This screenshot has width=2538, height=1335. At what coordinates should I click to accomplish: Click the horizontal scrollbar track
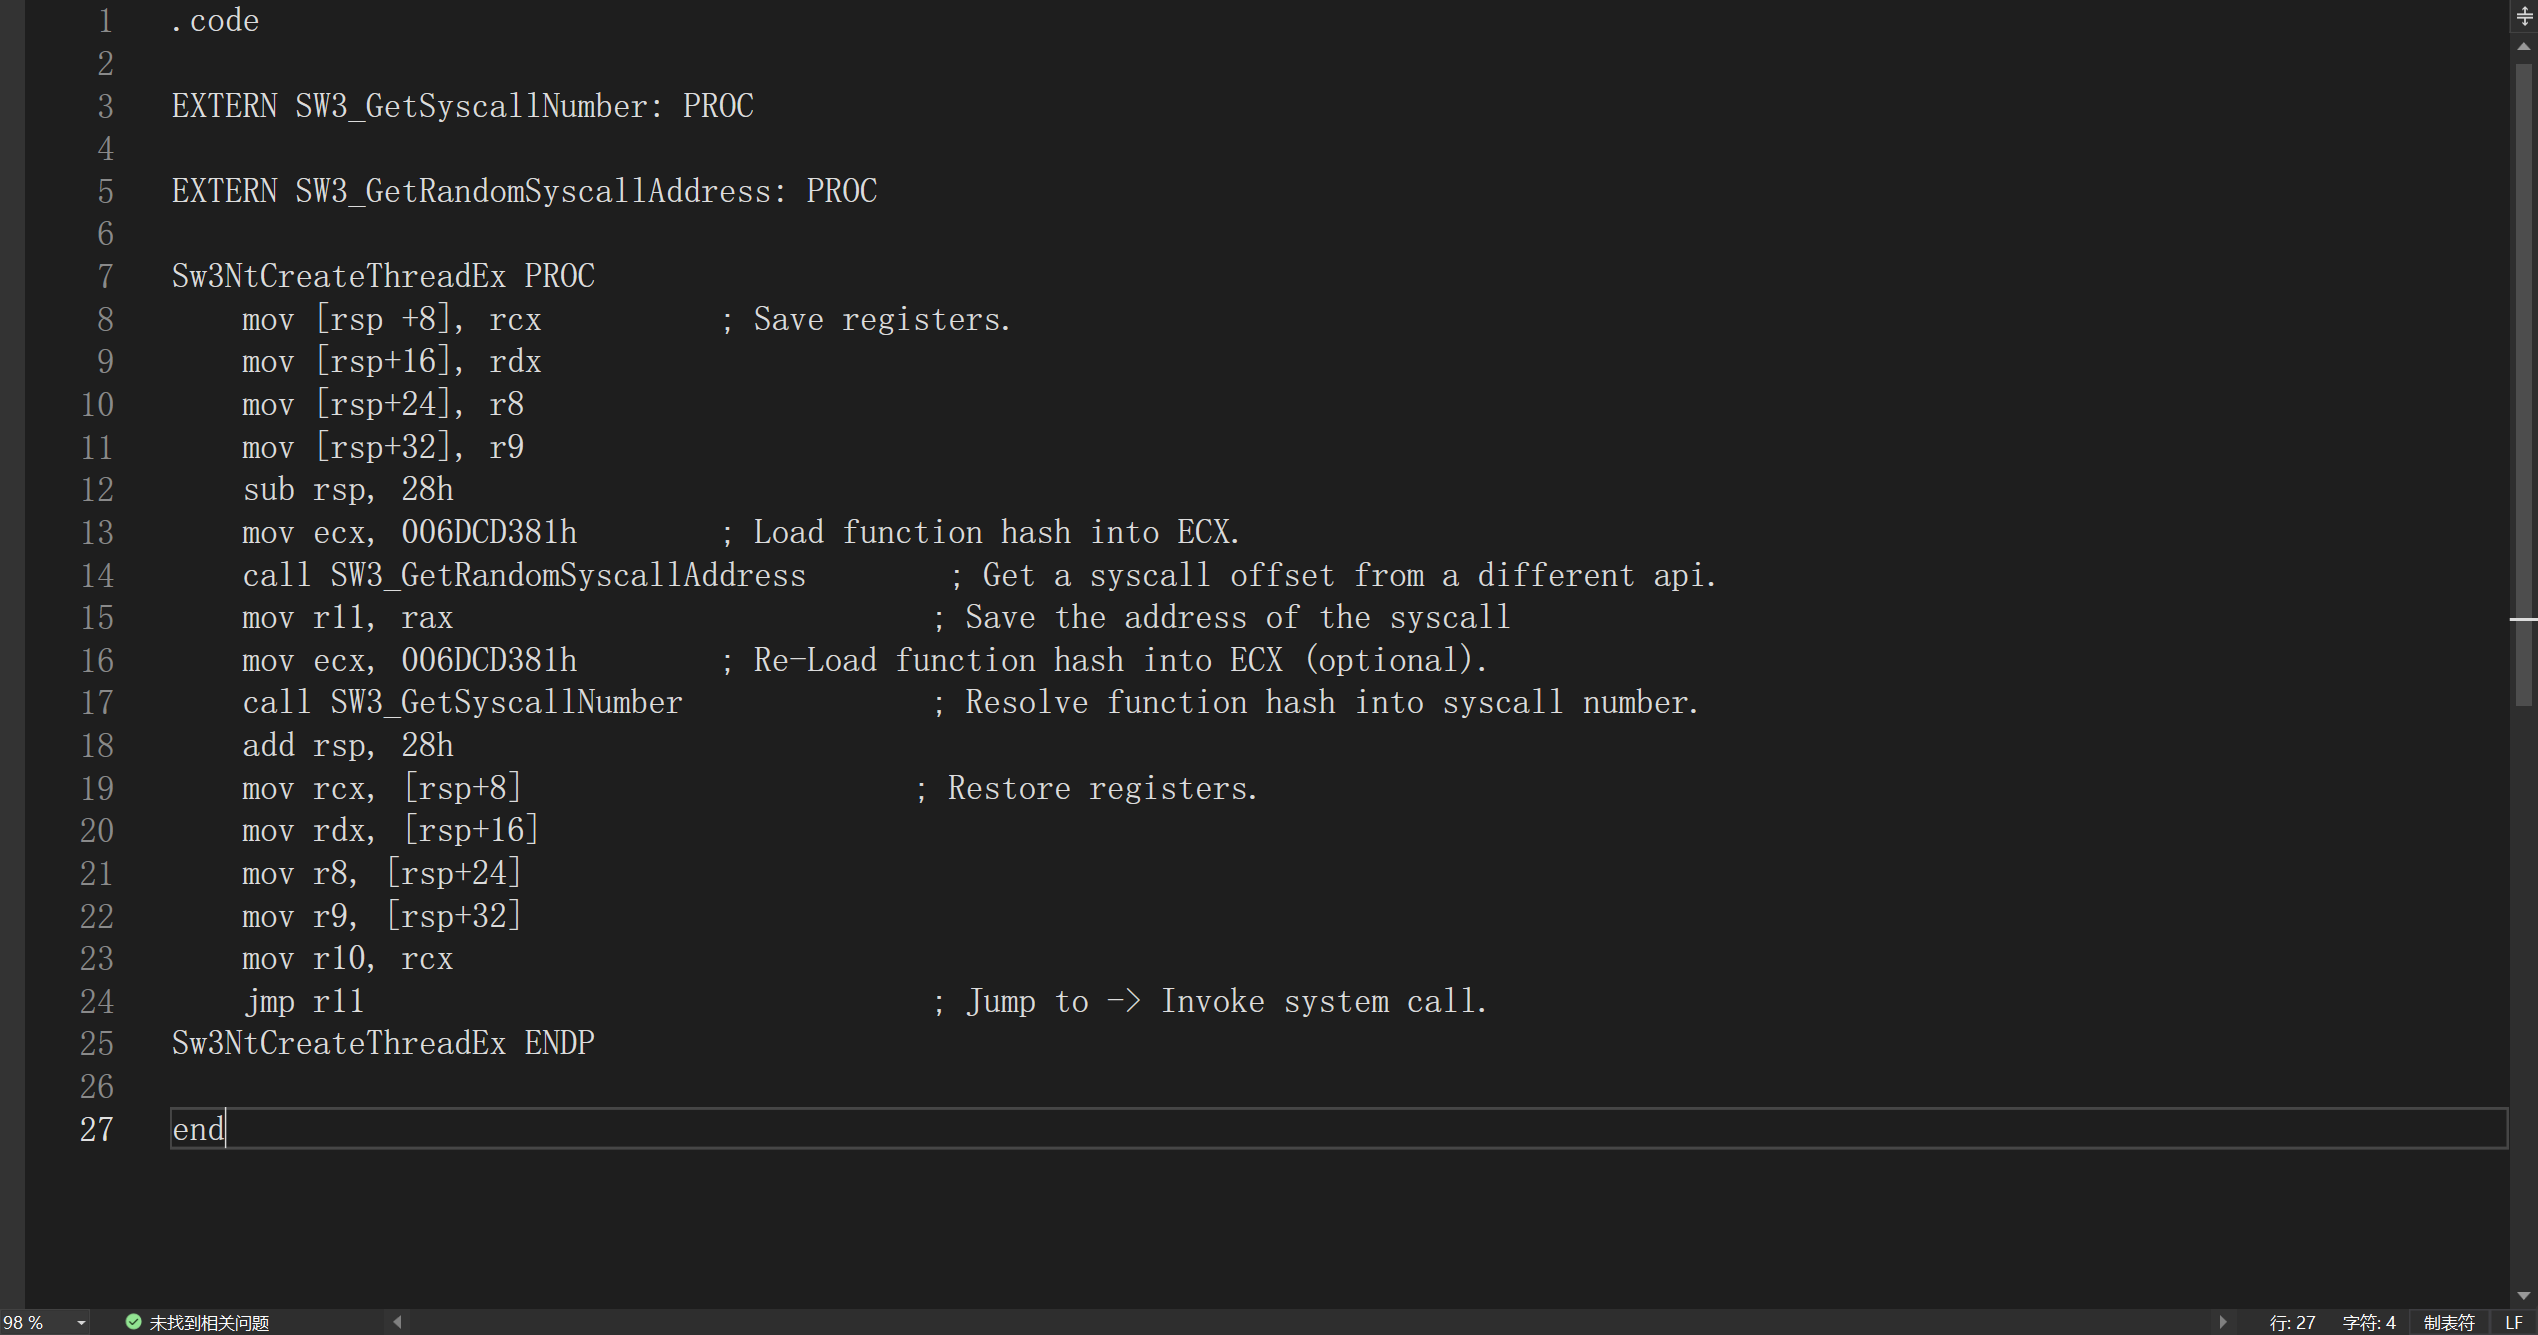pos(1300,1322)
